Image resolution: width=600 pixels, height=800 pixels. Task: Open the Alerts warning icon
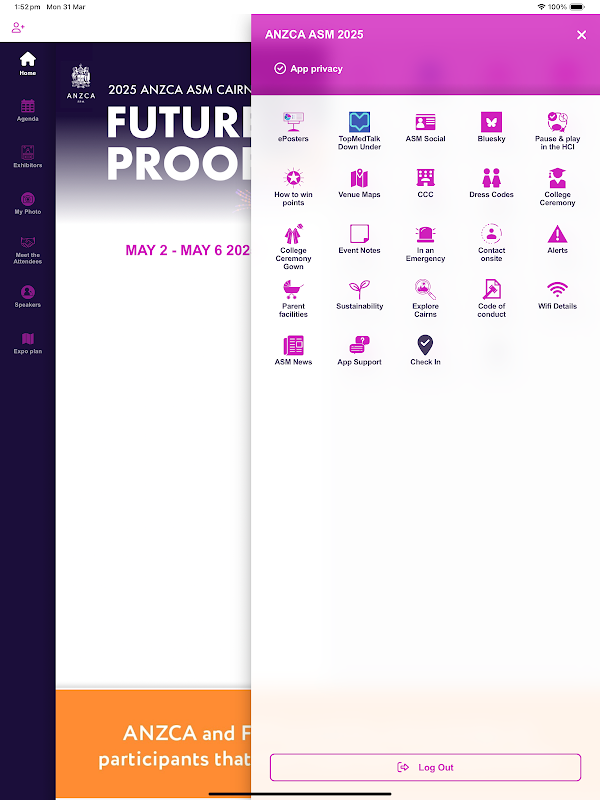click(557, 234)
